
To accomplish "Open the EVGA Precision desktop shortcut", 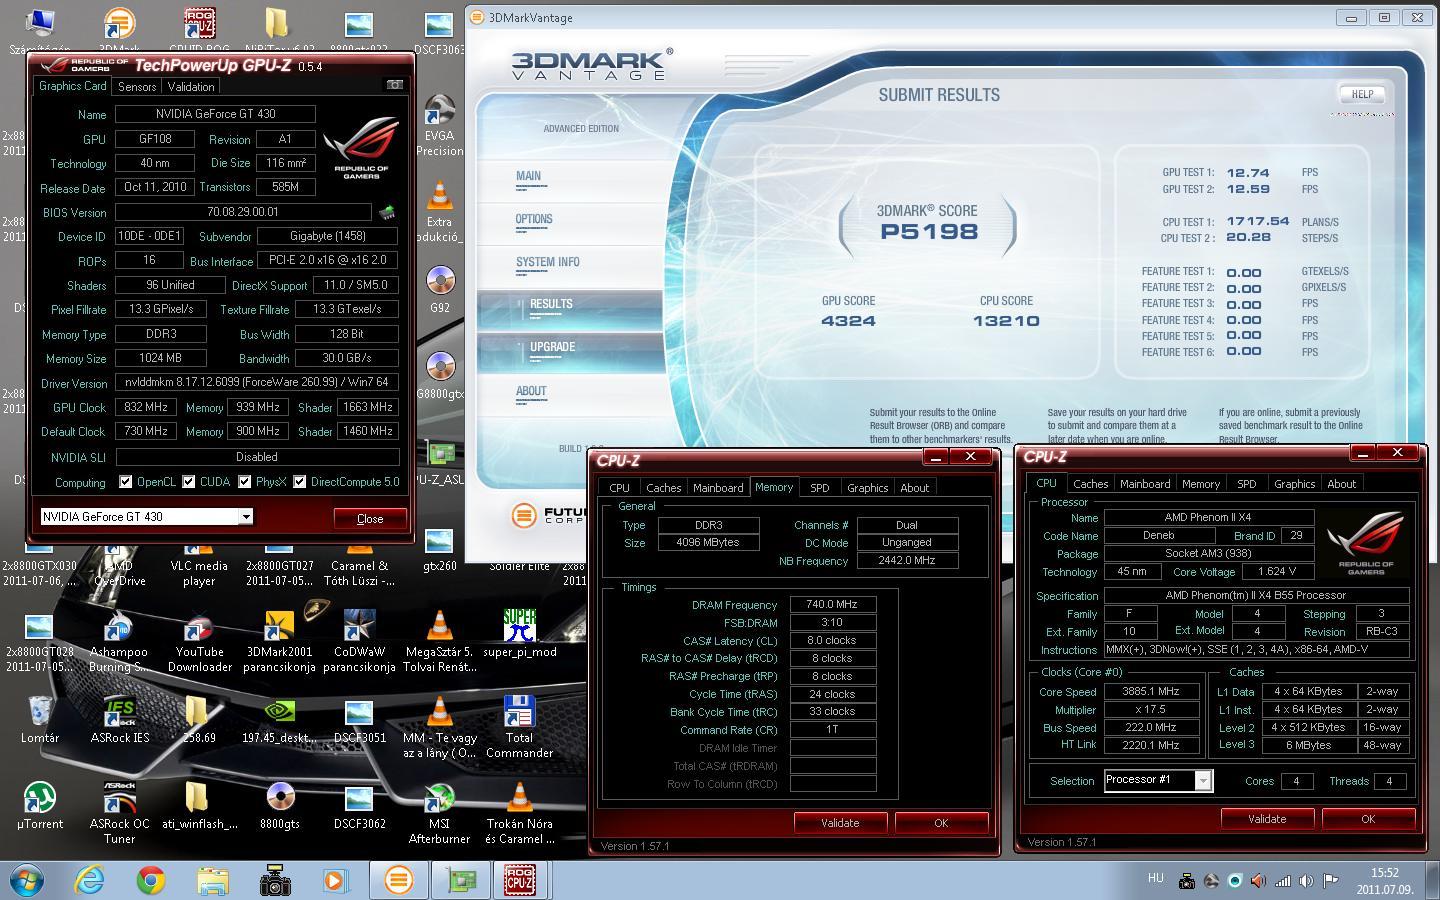I will pyautogui.click(x=439, y=126).
